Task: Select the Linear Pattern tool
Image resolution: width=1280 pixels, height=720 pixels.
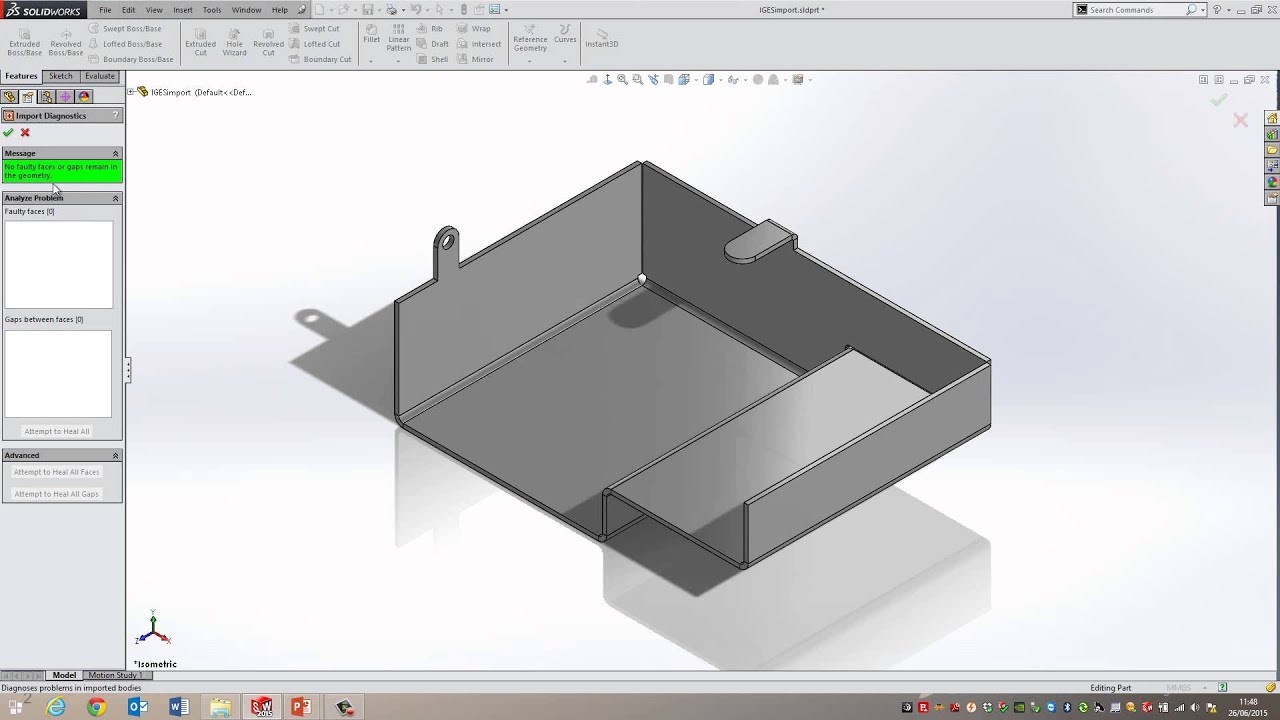Action: [x=399, y=38]
